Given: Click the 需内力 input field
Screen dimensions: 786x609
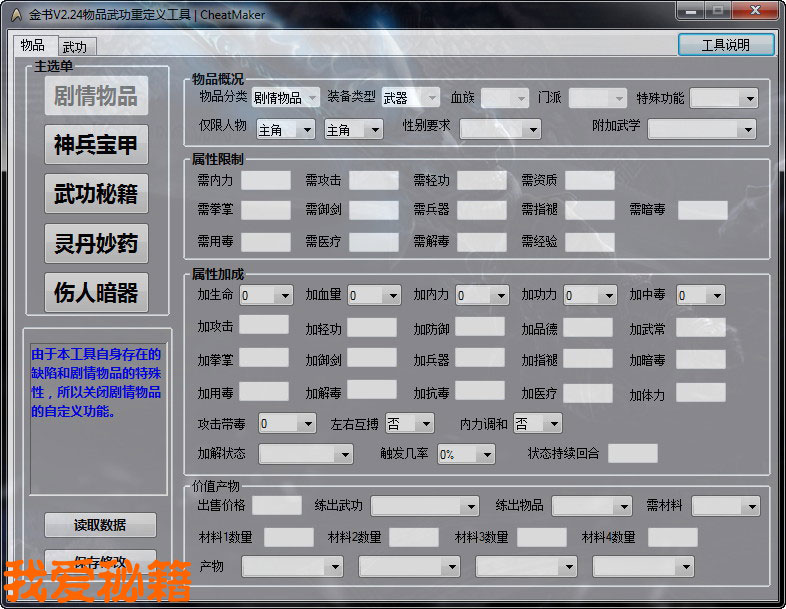Looking at the screenshot, I should coord(265,181).
